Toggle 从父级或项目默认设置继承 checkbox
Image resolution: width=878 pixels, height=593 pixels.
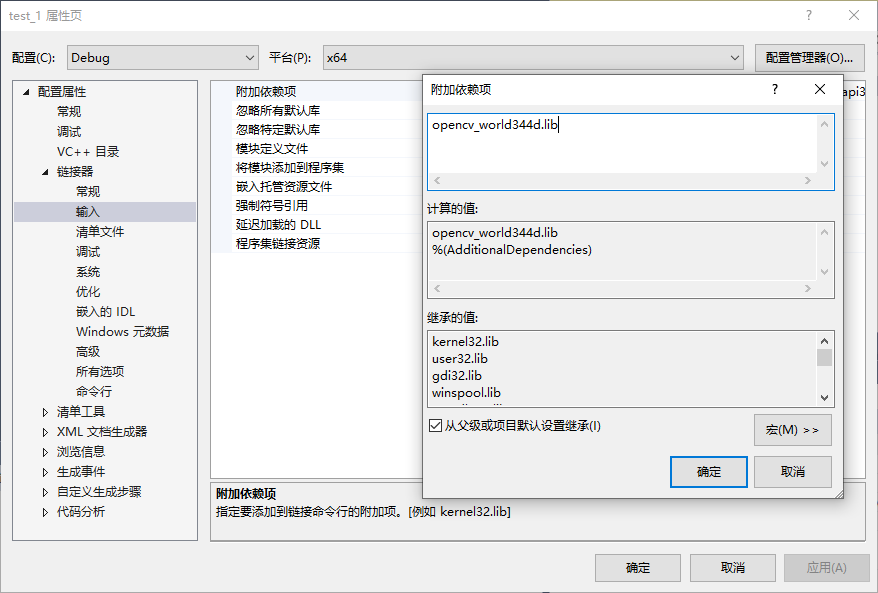[435, 426]
